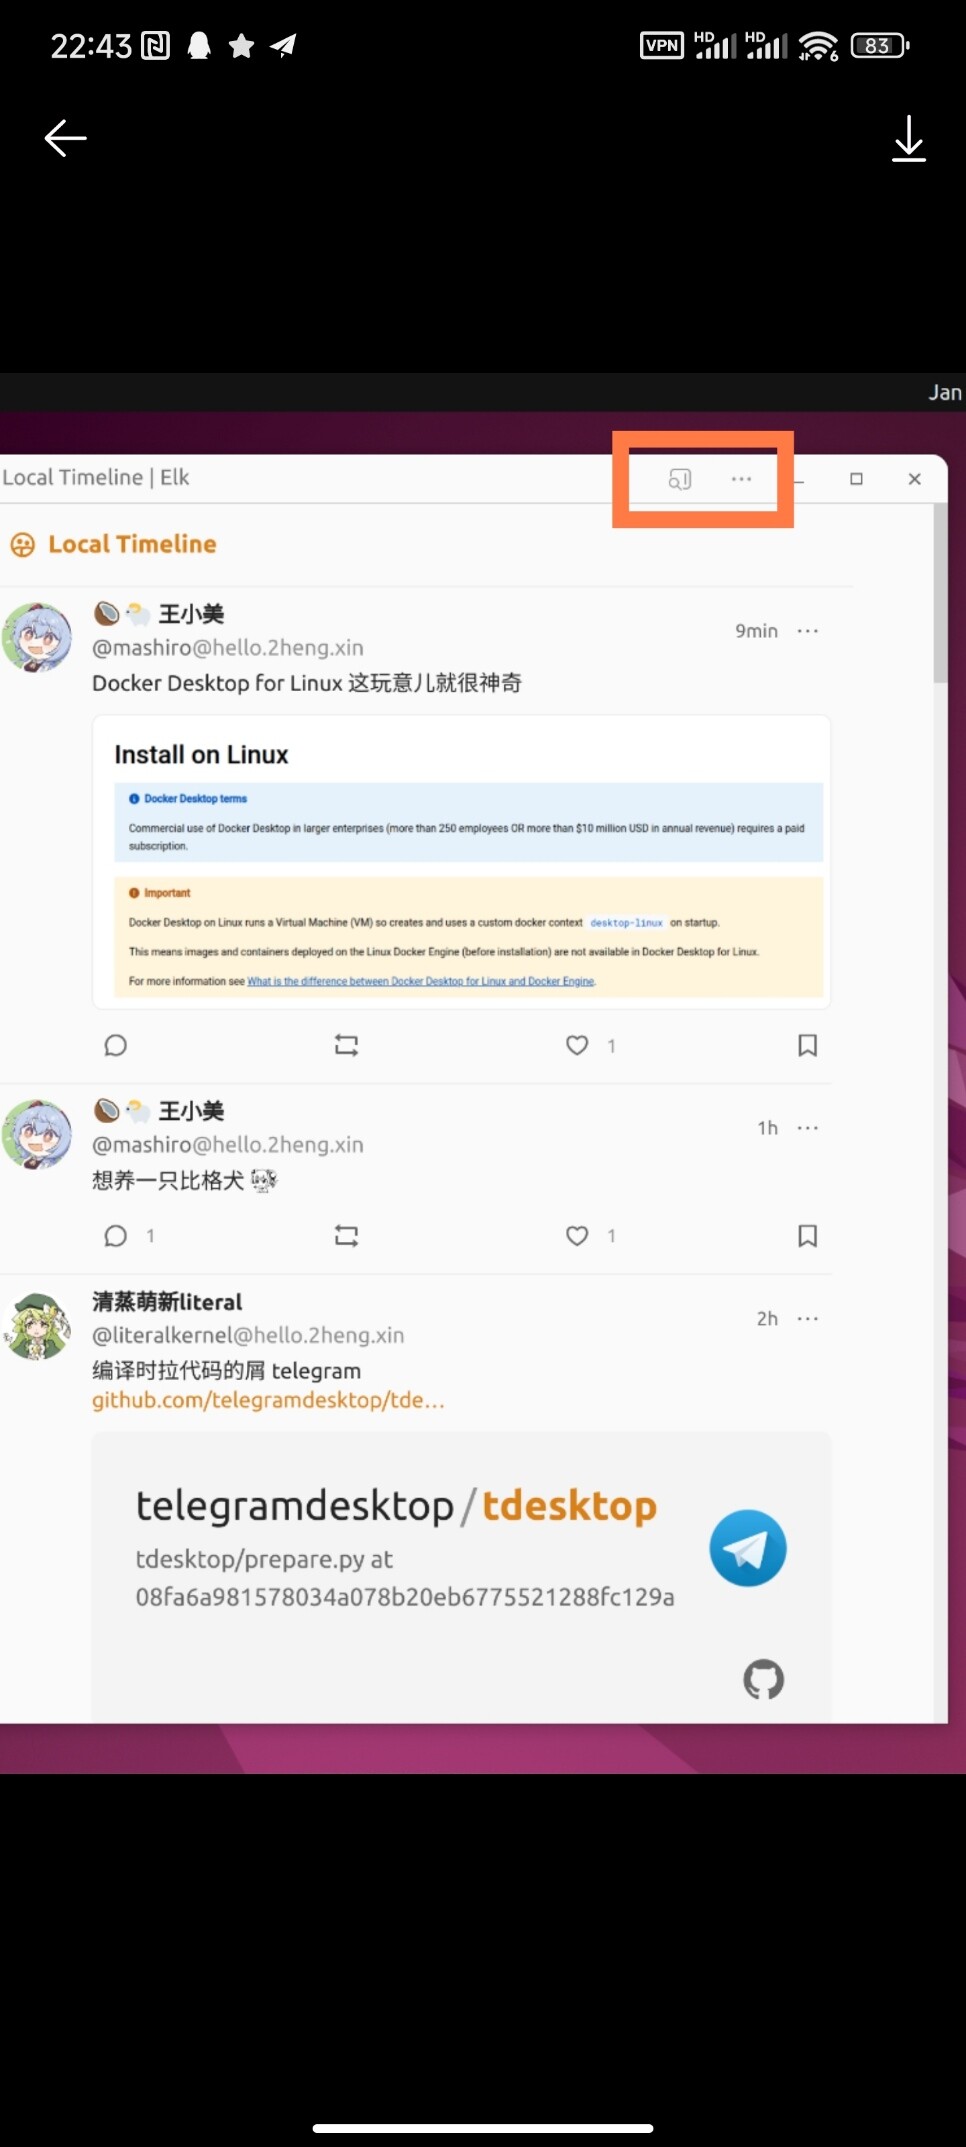Open the window's three-dot menu in the title bar
This screenshot has height=2147, width=966.
[741, 479]
